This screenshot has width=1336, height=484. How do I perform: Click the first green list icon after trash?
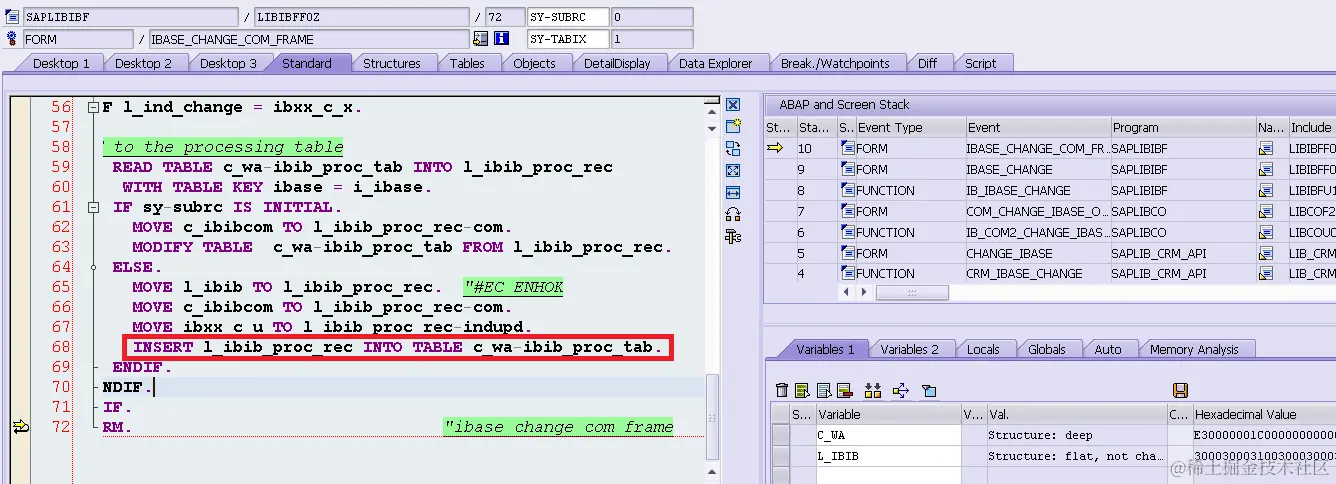click(x=804, y=390)
